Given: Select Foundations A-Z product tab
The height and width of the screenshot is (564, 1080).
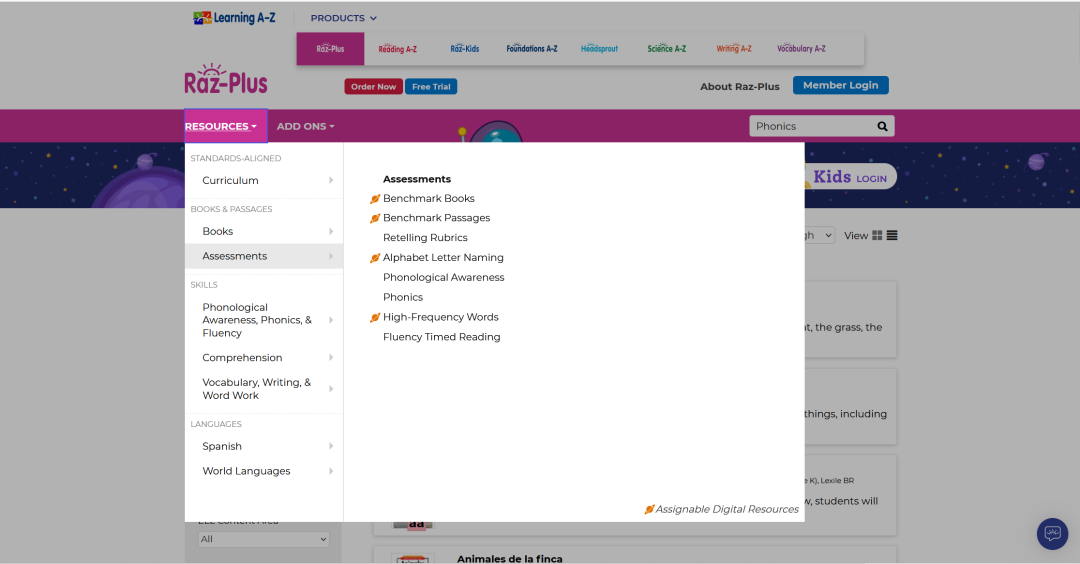Looking at the screenshot, I should [532, 49].
